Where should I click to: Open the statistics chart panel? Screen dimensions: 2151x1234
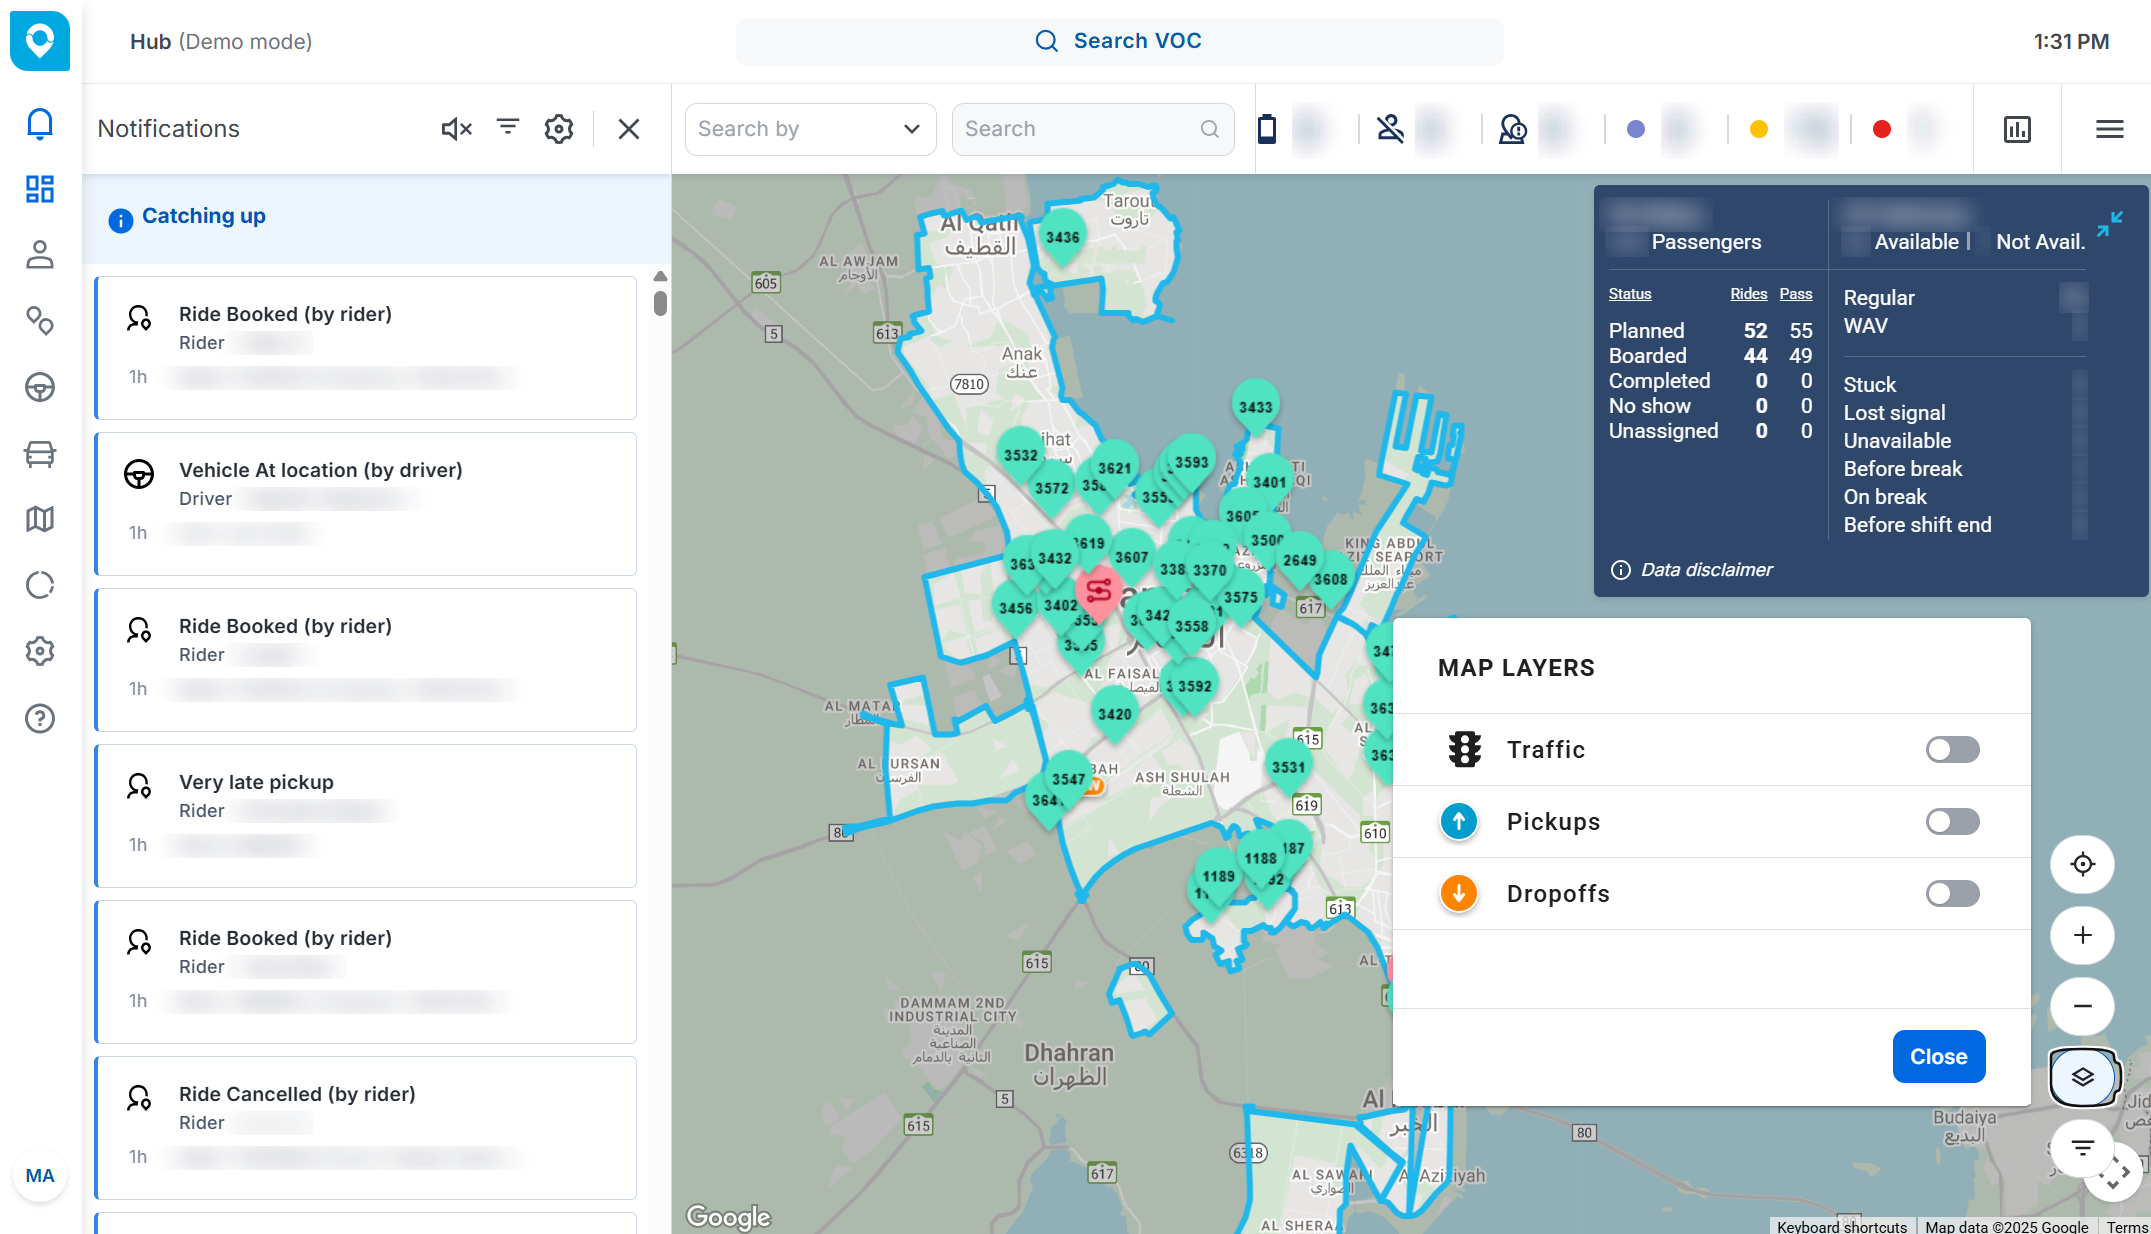coord(2017,129)
